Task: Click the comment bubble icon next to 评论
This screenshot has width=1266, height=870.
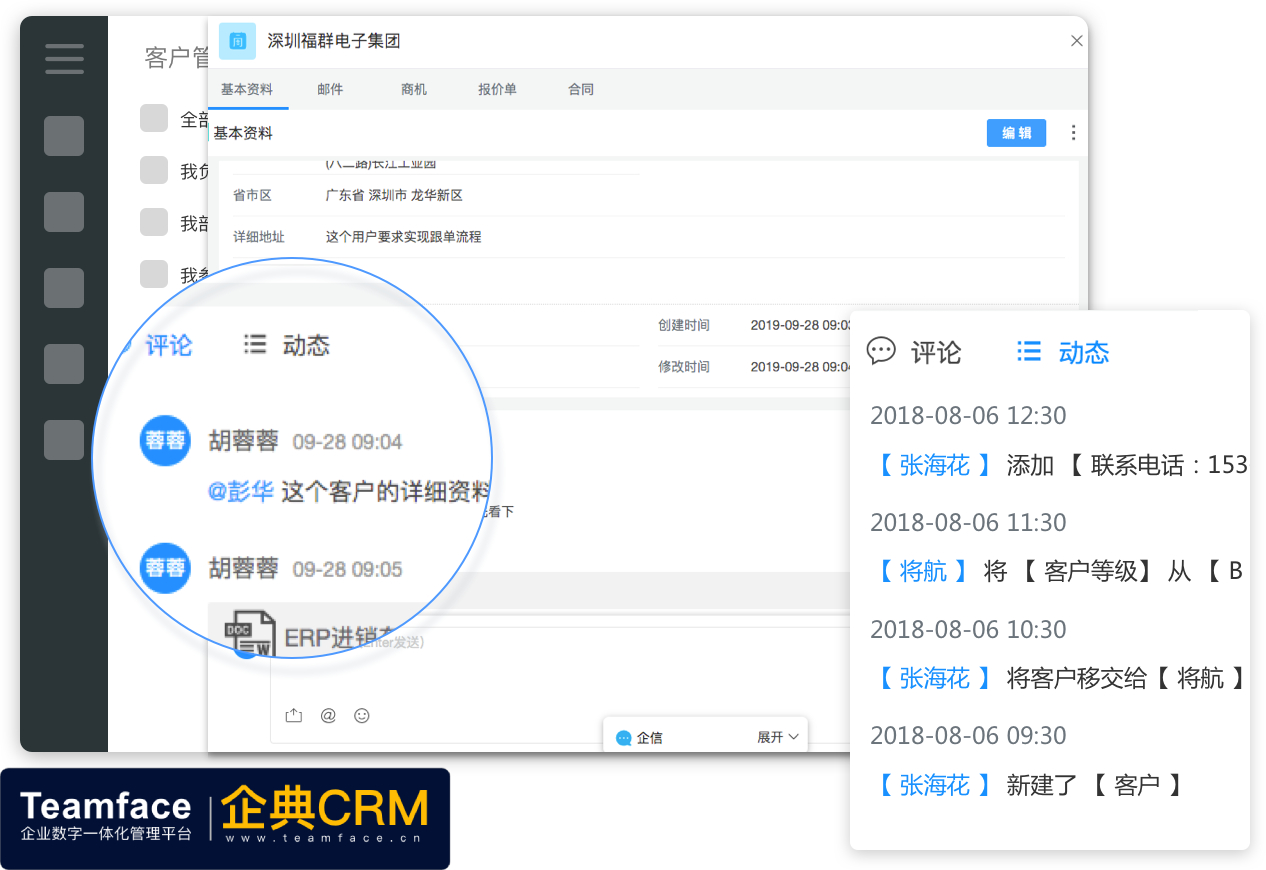Action: coord(881,351)
